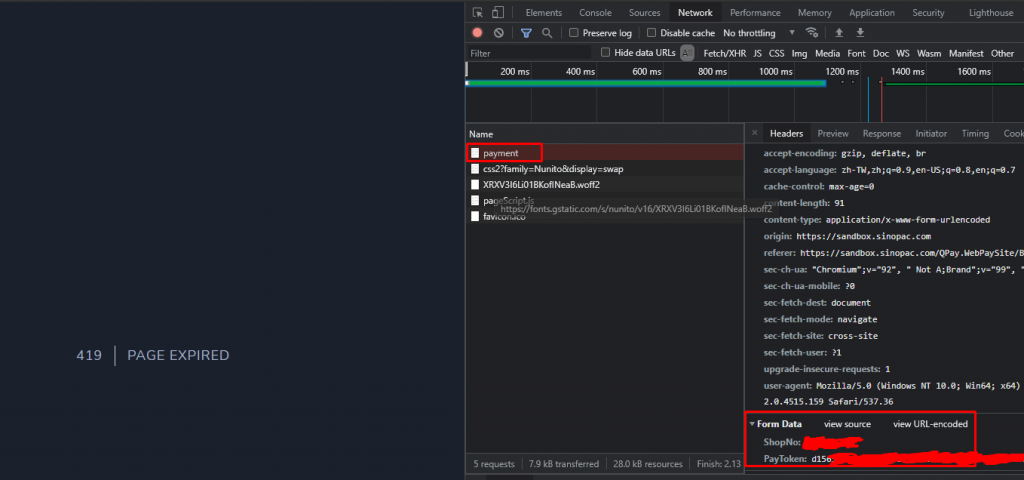The width and height of the screenshot is (1024, 480).
Task: Click file icon beside XRXV3I6Li01BKofINeaB.woff2
Action: click(x=475, y=185)
